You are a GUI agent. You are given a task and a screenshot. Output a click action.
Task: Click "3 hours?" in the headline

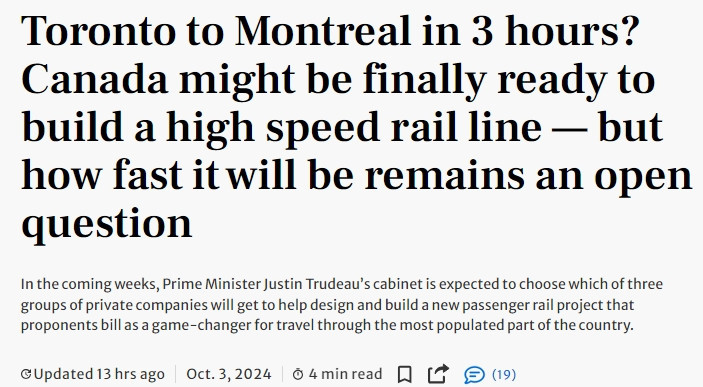[554, 31]
